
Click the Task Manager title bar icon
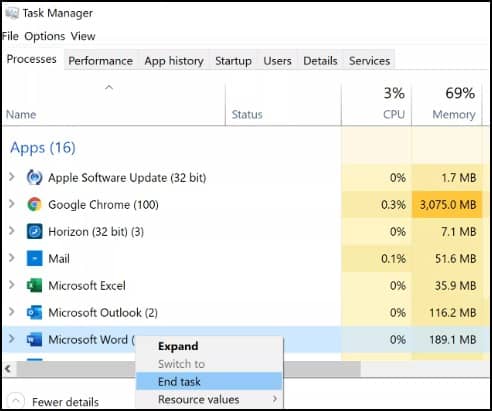(x=12, y=13)
